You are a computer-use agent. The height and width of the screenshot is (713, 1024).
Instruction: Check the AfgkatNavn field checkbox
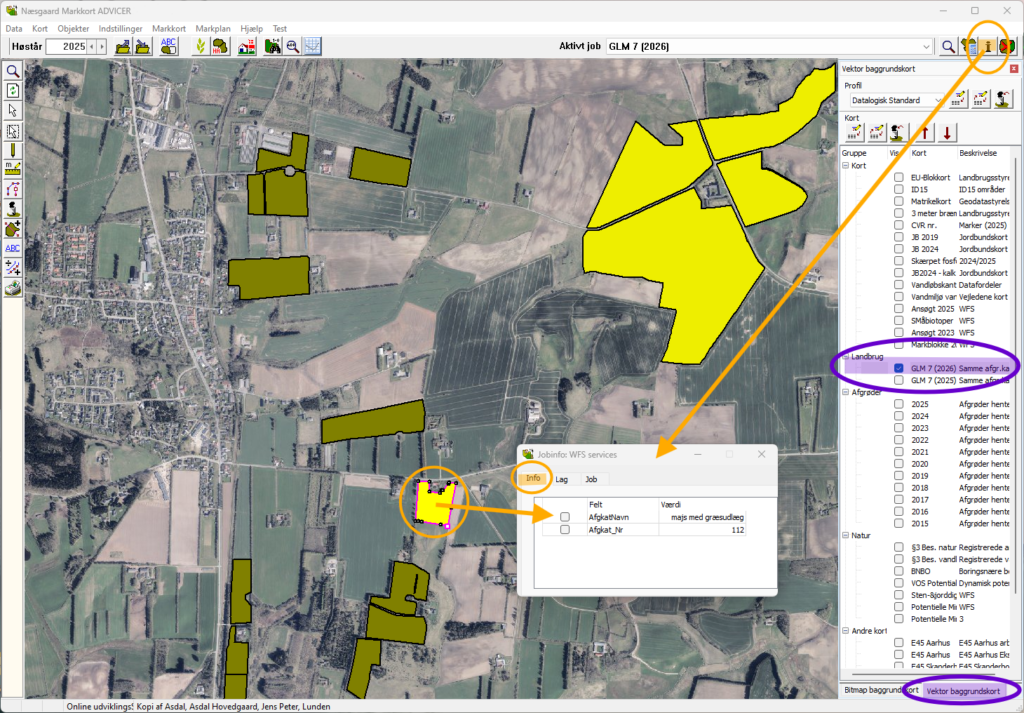[565, 517]
